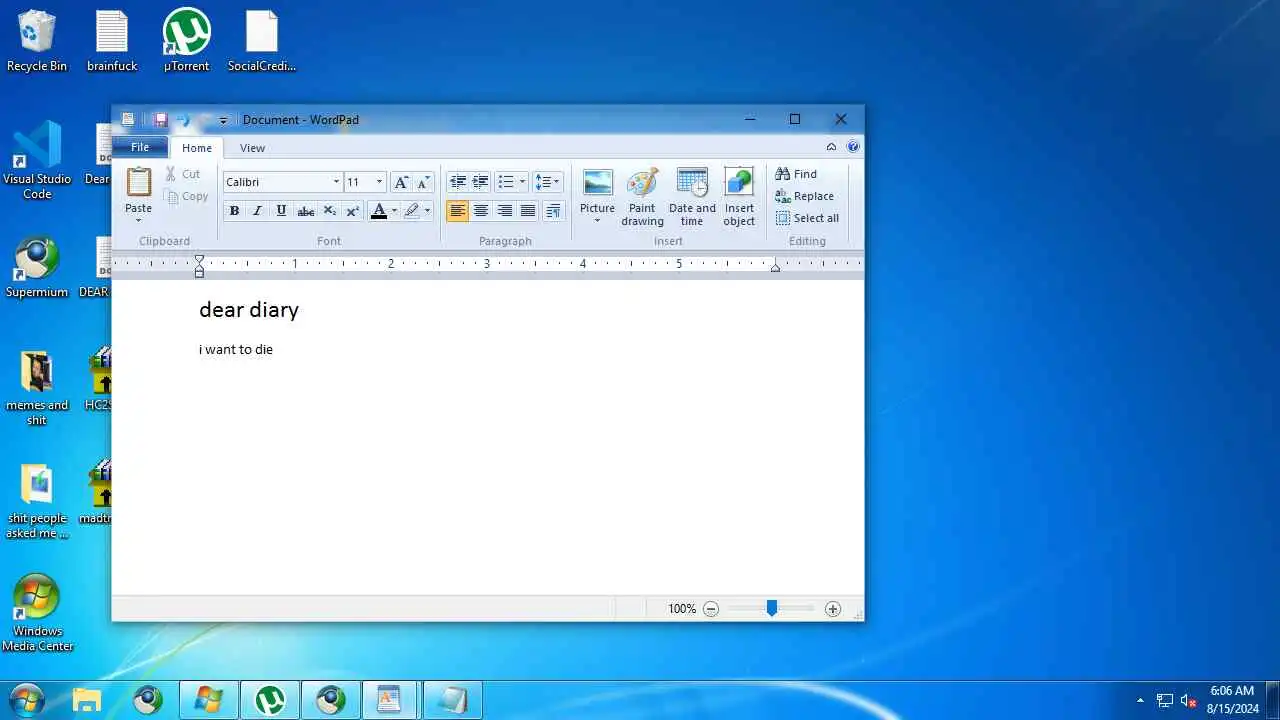The height and width of the screenshot is (720, 1280).
Task: Decrease paragraph indent
Action: [458, 182]
